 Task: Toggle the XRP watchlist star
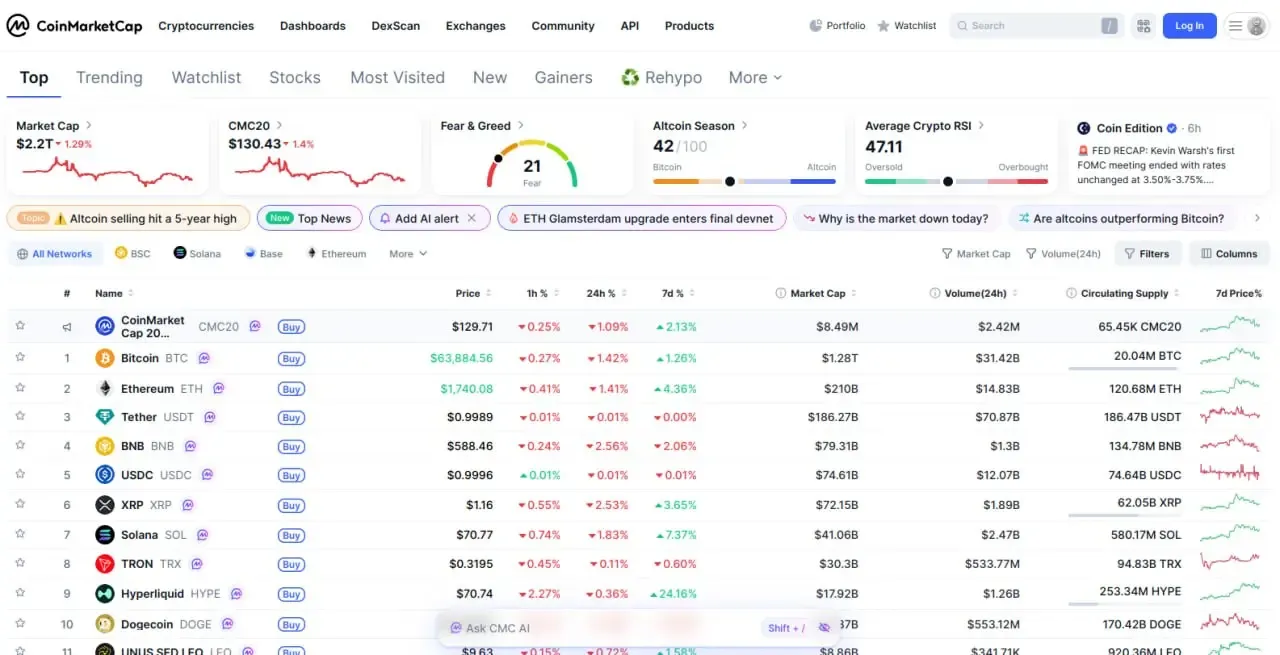click(20, 504)
